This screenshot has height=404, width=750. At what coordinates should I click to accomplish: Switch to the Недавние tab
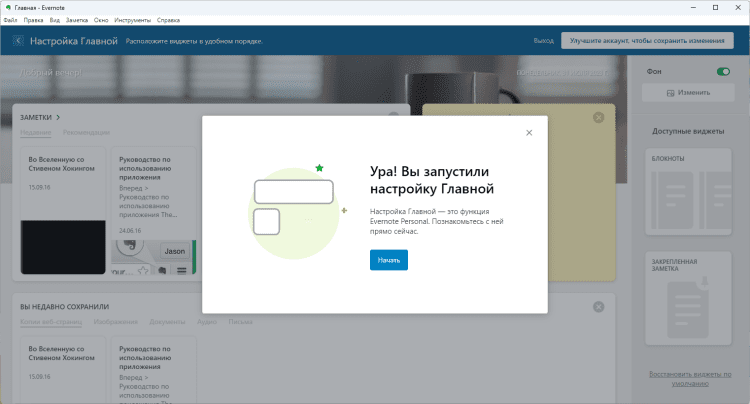[x=35, y=132]
